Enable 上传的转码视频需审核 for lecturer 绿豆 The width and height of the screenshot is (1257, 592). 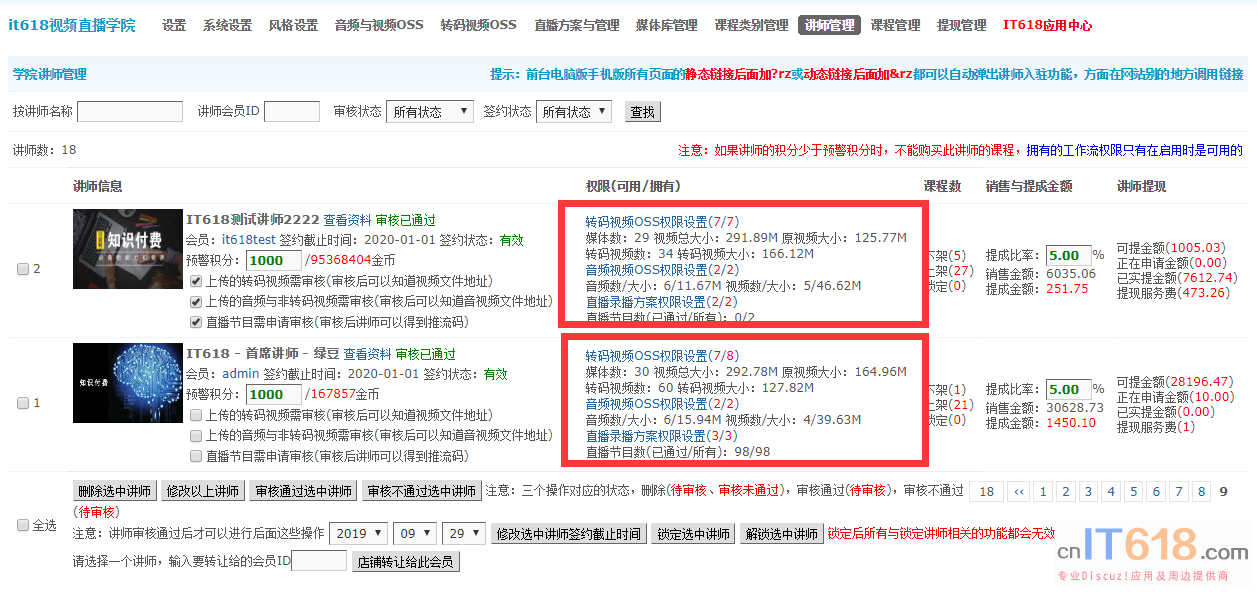197,414
